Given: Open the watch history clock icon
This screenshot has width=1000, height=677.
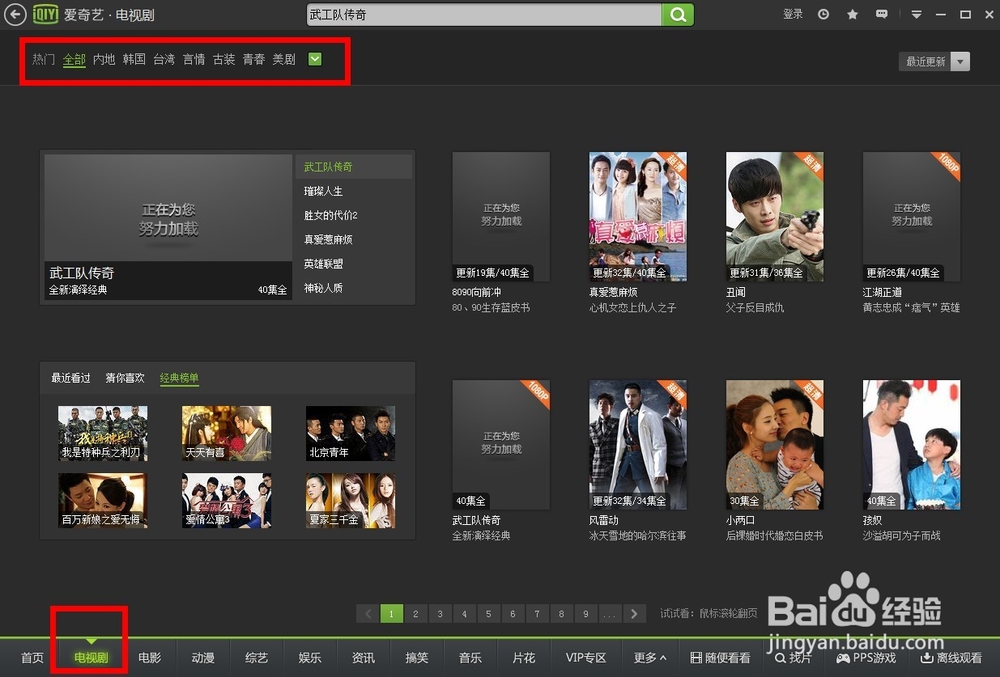Looking at the screenshot, I should click(x=823, y=14).
